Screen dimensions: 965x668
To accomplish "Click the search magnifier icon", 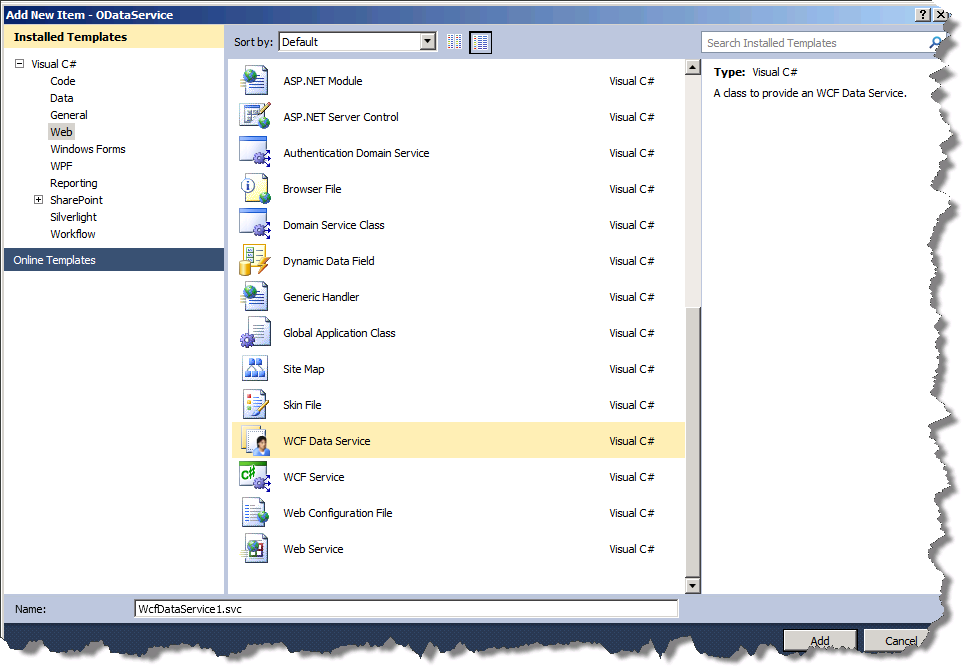I will point(935,42).
